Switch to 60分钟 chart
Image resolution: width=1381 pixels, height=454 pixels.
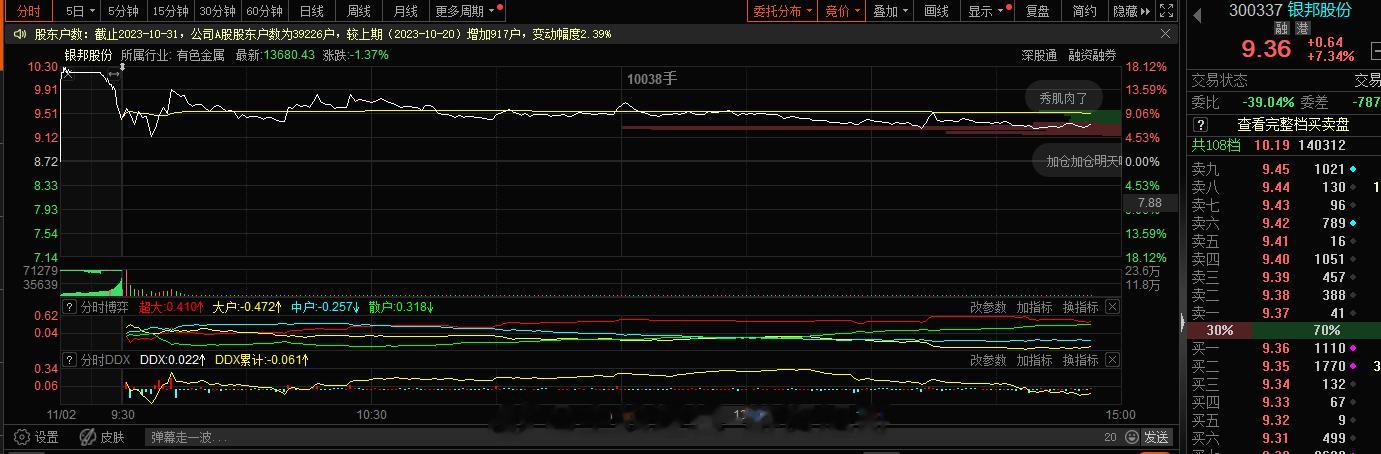(x=264, y=11)
